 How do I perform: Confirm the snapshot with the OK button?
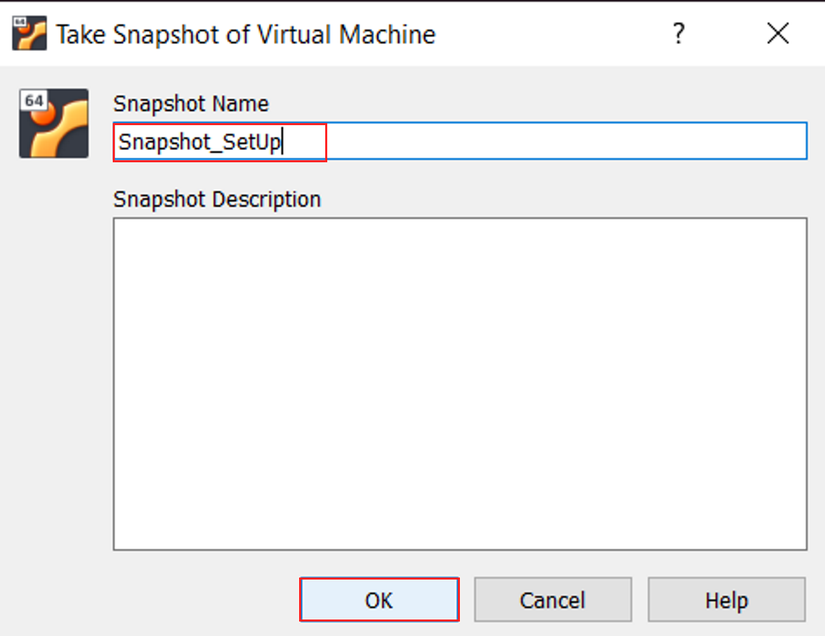click(x=379, y=600)
